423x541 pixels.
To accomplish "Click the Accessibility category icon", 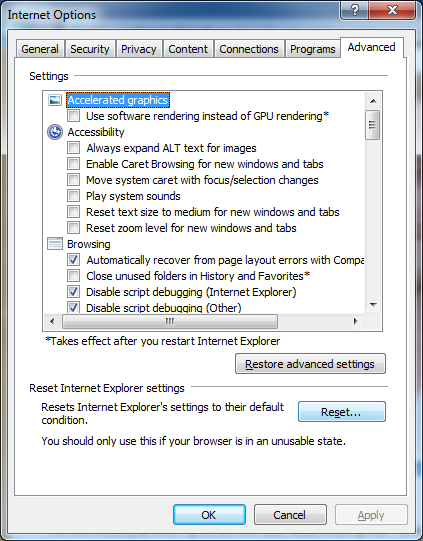I will click(55, 132).
